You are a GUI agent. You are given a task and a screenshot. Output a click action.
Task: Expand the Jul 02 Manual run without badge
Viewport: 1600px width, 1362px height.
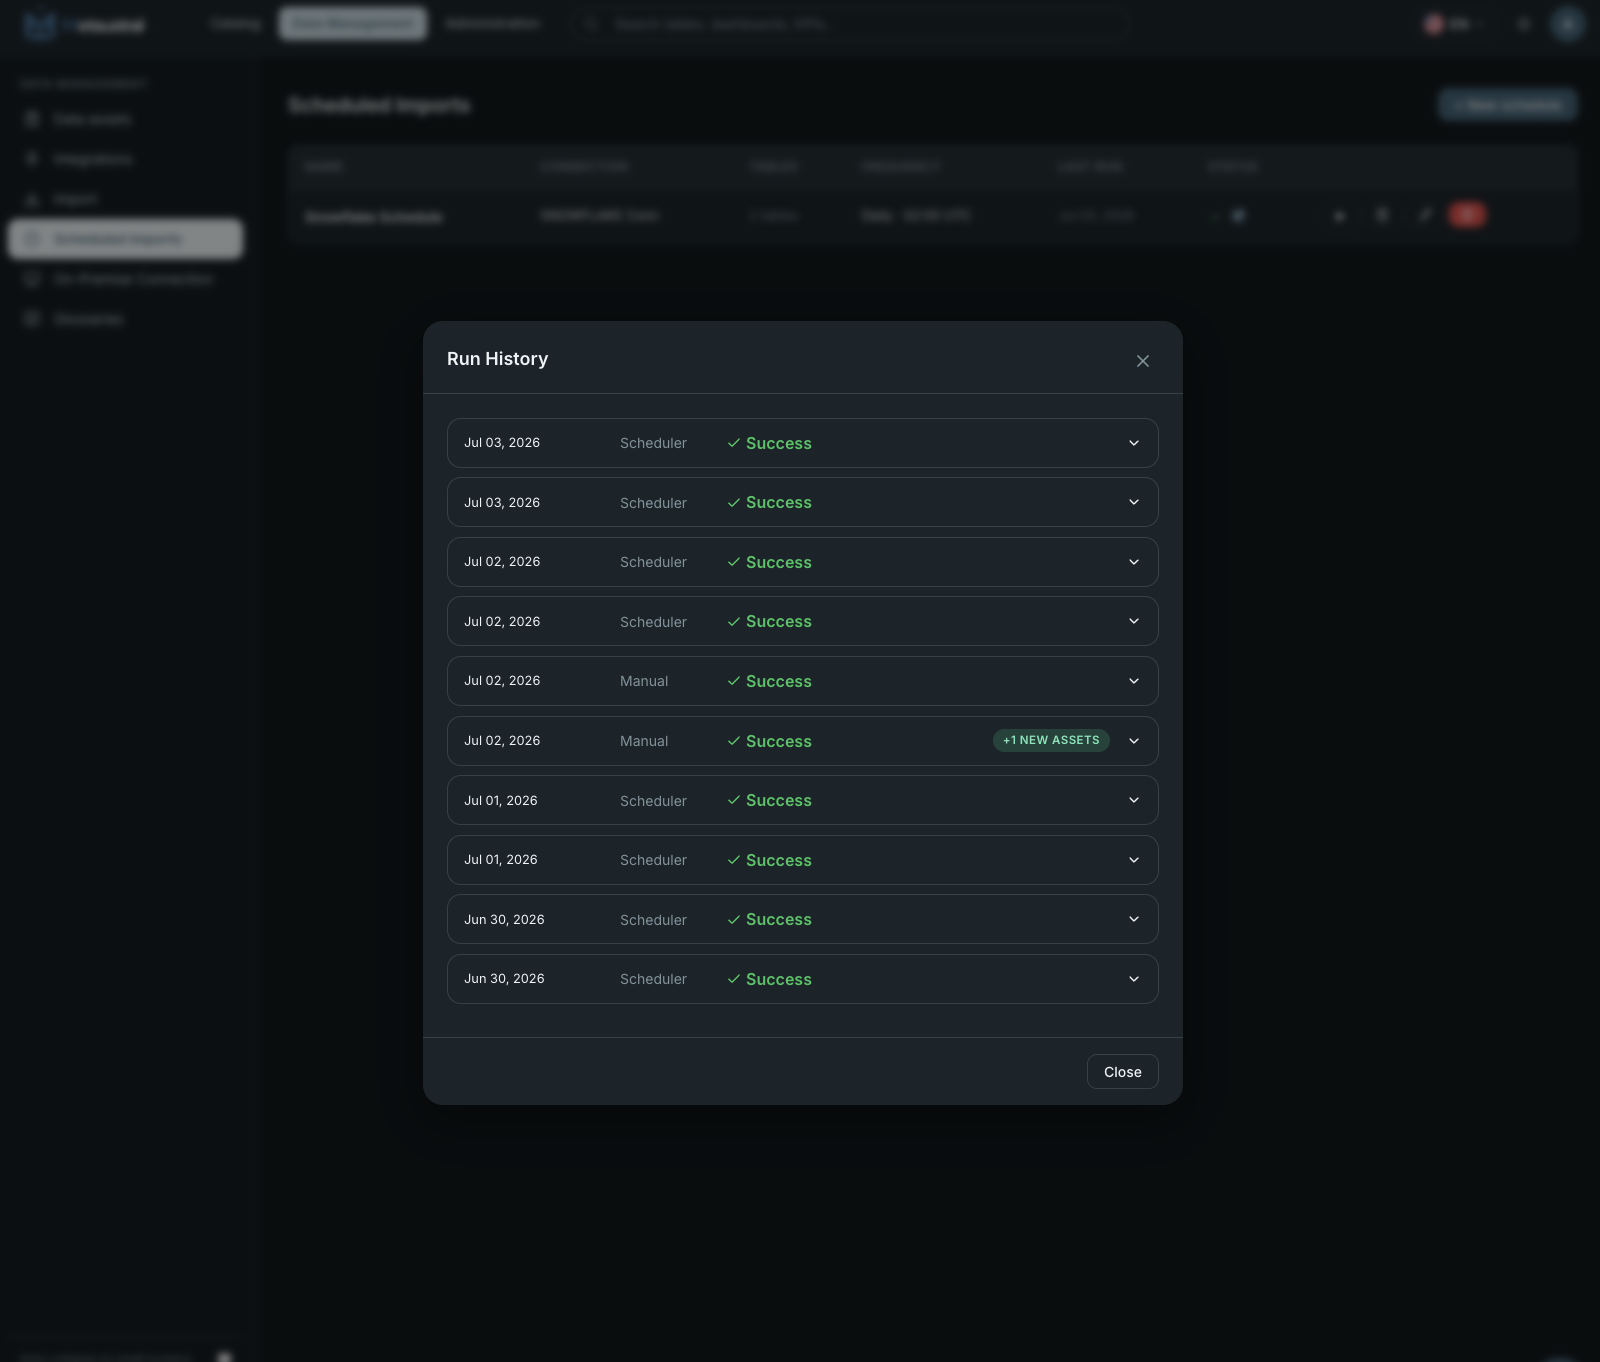[1134, 681]
